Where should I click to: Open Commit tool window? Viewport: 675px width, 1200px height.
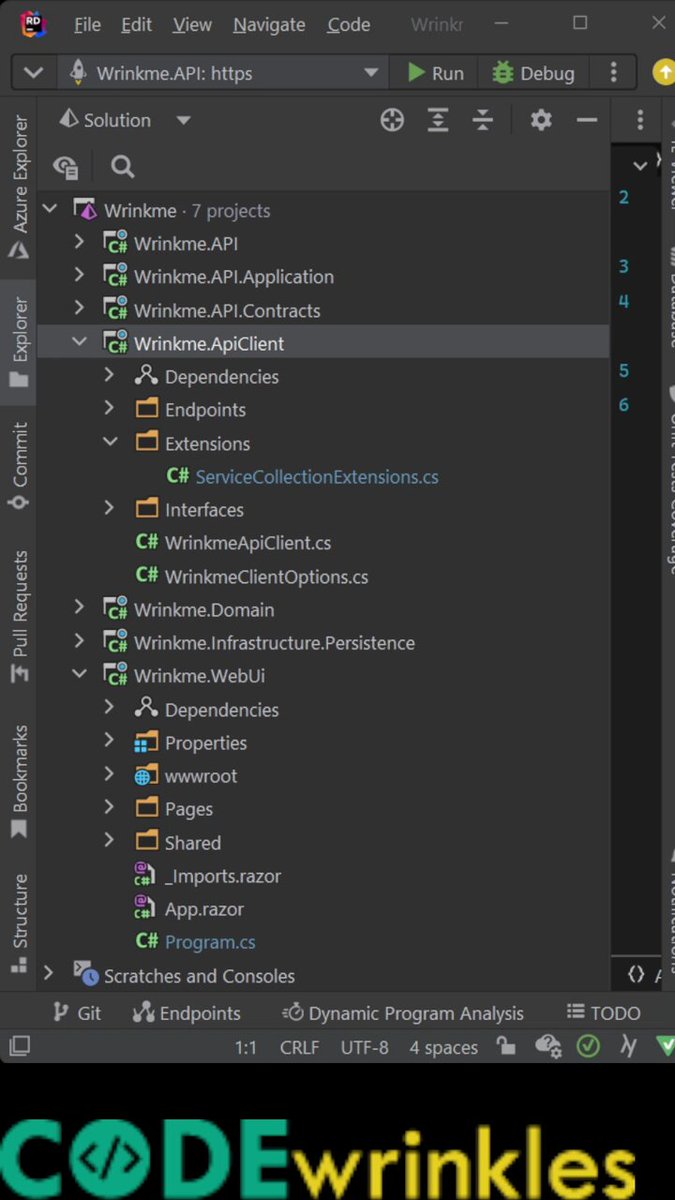click(19, 466)
